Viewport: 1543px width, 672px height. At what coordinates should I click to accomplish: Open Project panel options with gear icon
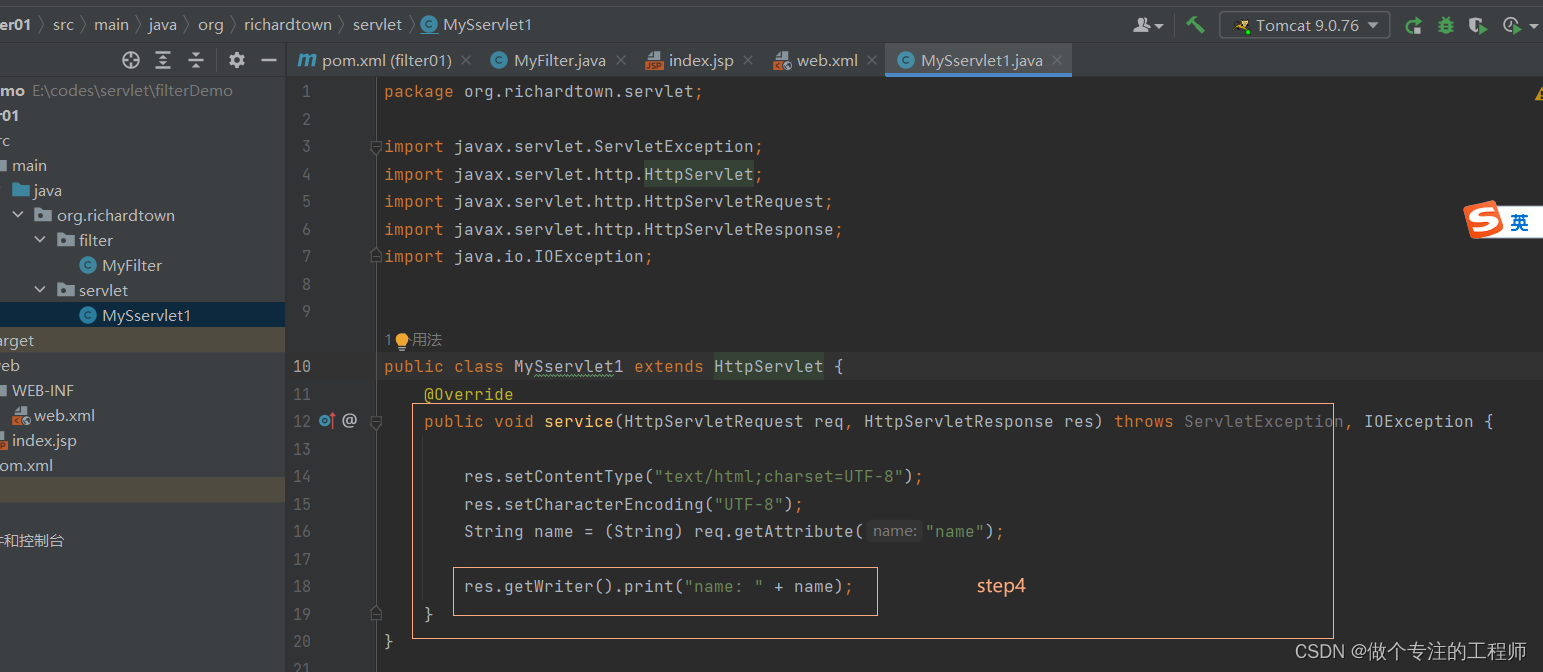click(236, 60)
